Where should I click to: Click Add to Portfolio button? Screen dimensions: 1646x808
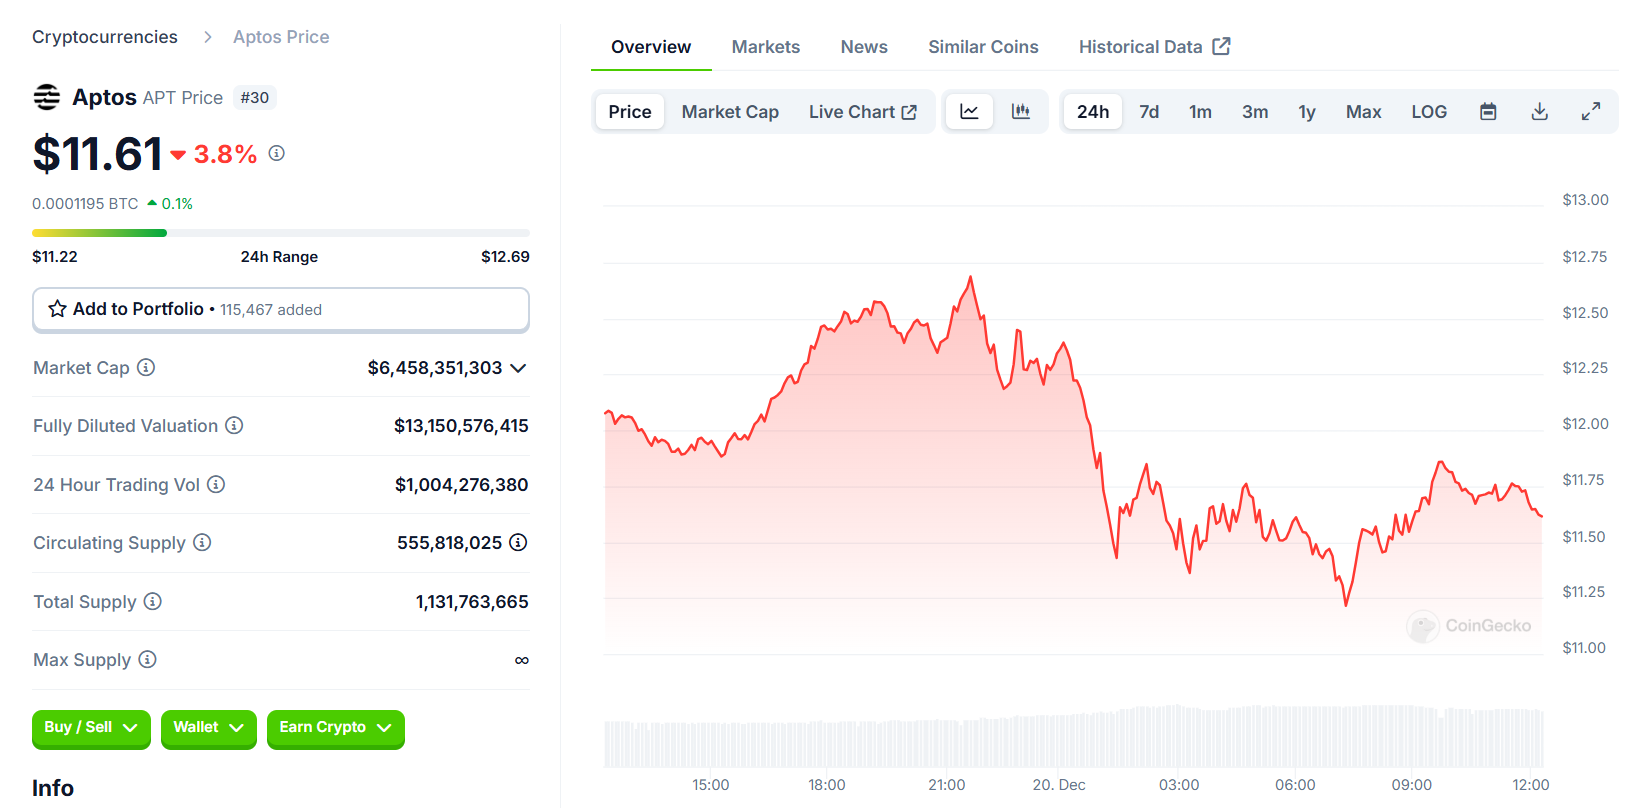pos(280,309)
